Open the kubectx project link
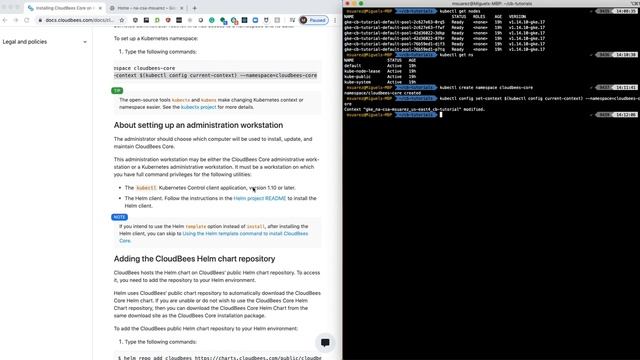Image resolution: width=640 pixels, height=360 pixels. click(198, 107)
